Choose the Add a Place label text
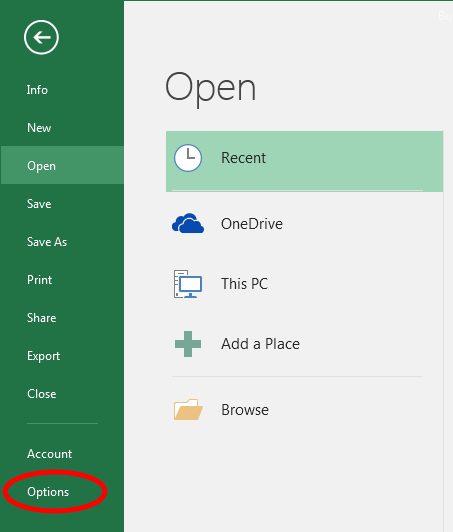Screen dimensions: 453x532 (260, 344)
